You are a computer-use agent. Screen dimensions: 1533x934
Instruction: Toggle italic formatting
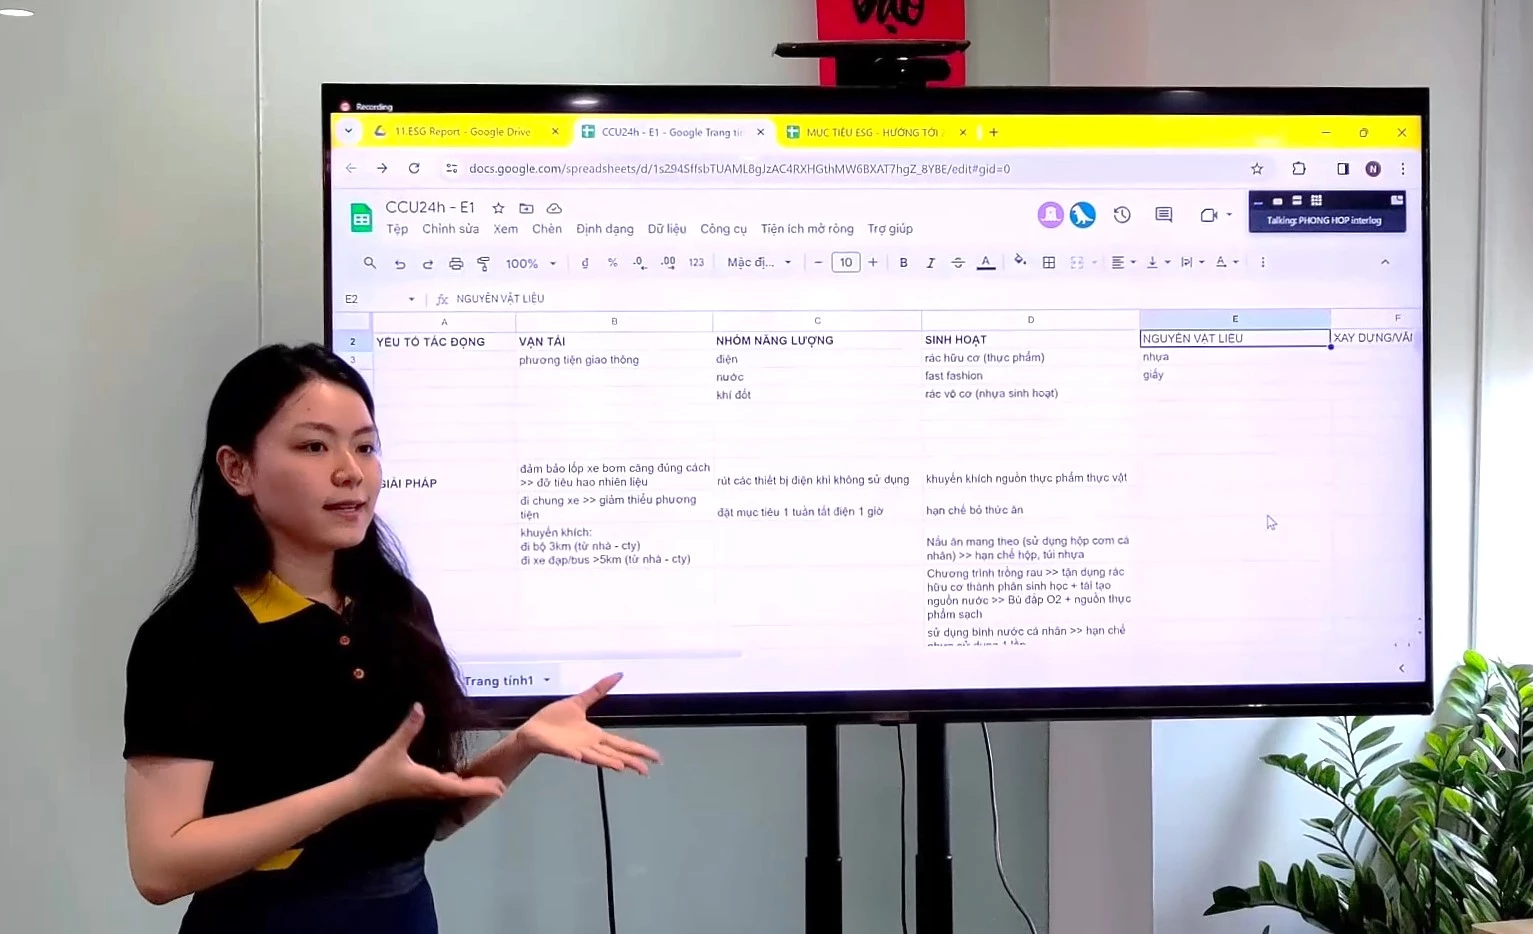click(x=930, y=262)
